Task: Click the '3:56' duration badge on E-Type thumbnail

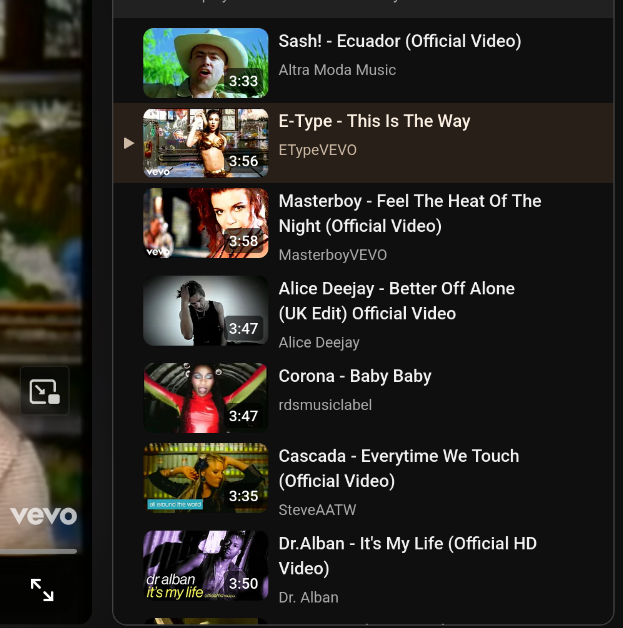Action: (x=243, y=161)
